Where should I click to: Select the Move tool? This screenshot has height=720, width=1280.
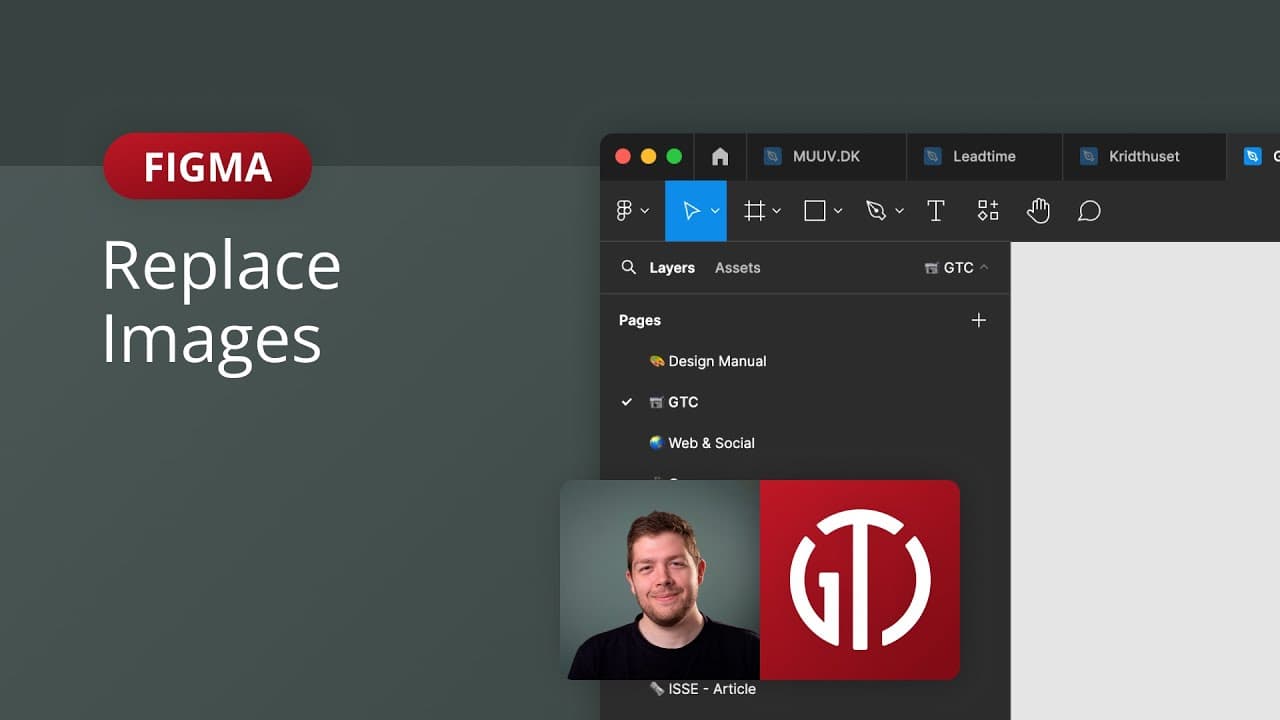tap(692, 211)
